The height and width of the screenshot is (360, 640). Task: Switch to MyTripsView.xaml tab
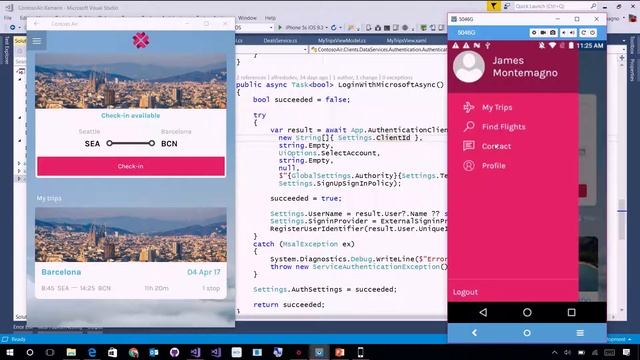pos(406,41)
